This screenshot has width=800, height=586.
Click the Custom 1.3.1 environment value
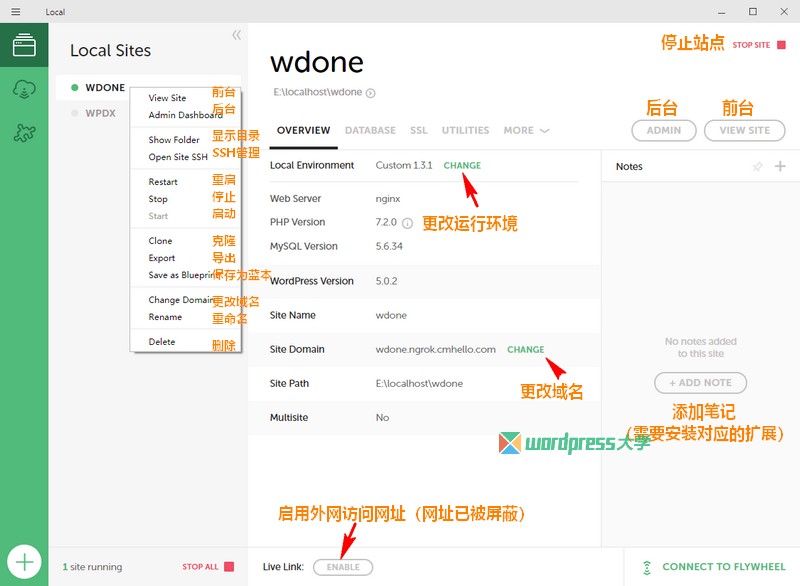point(404,165)
